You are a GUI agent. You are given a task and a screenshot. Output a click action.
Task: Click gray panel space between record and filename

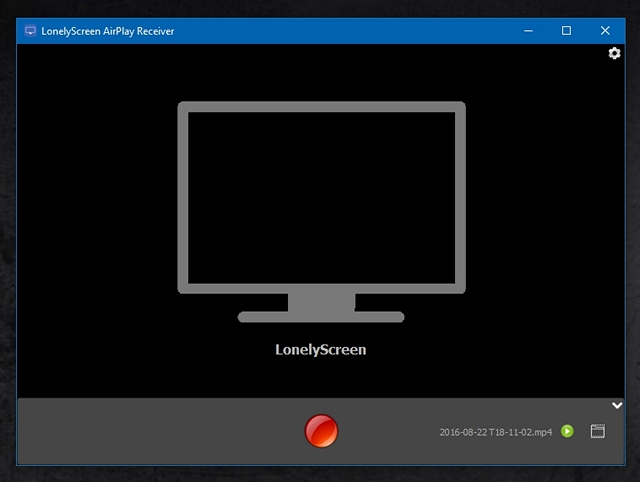[385, 431]
